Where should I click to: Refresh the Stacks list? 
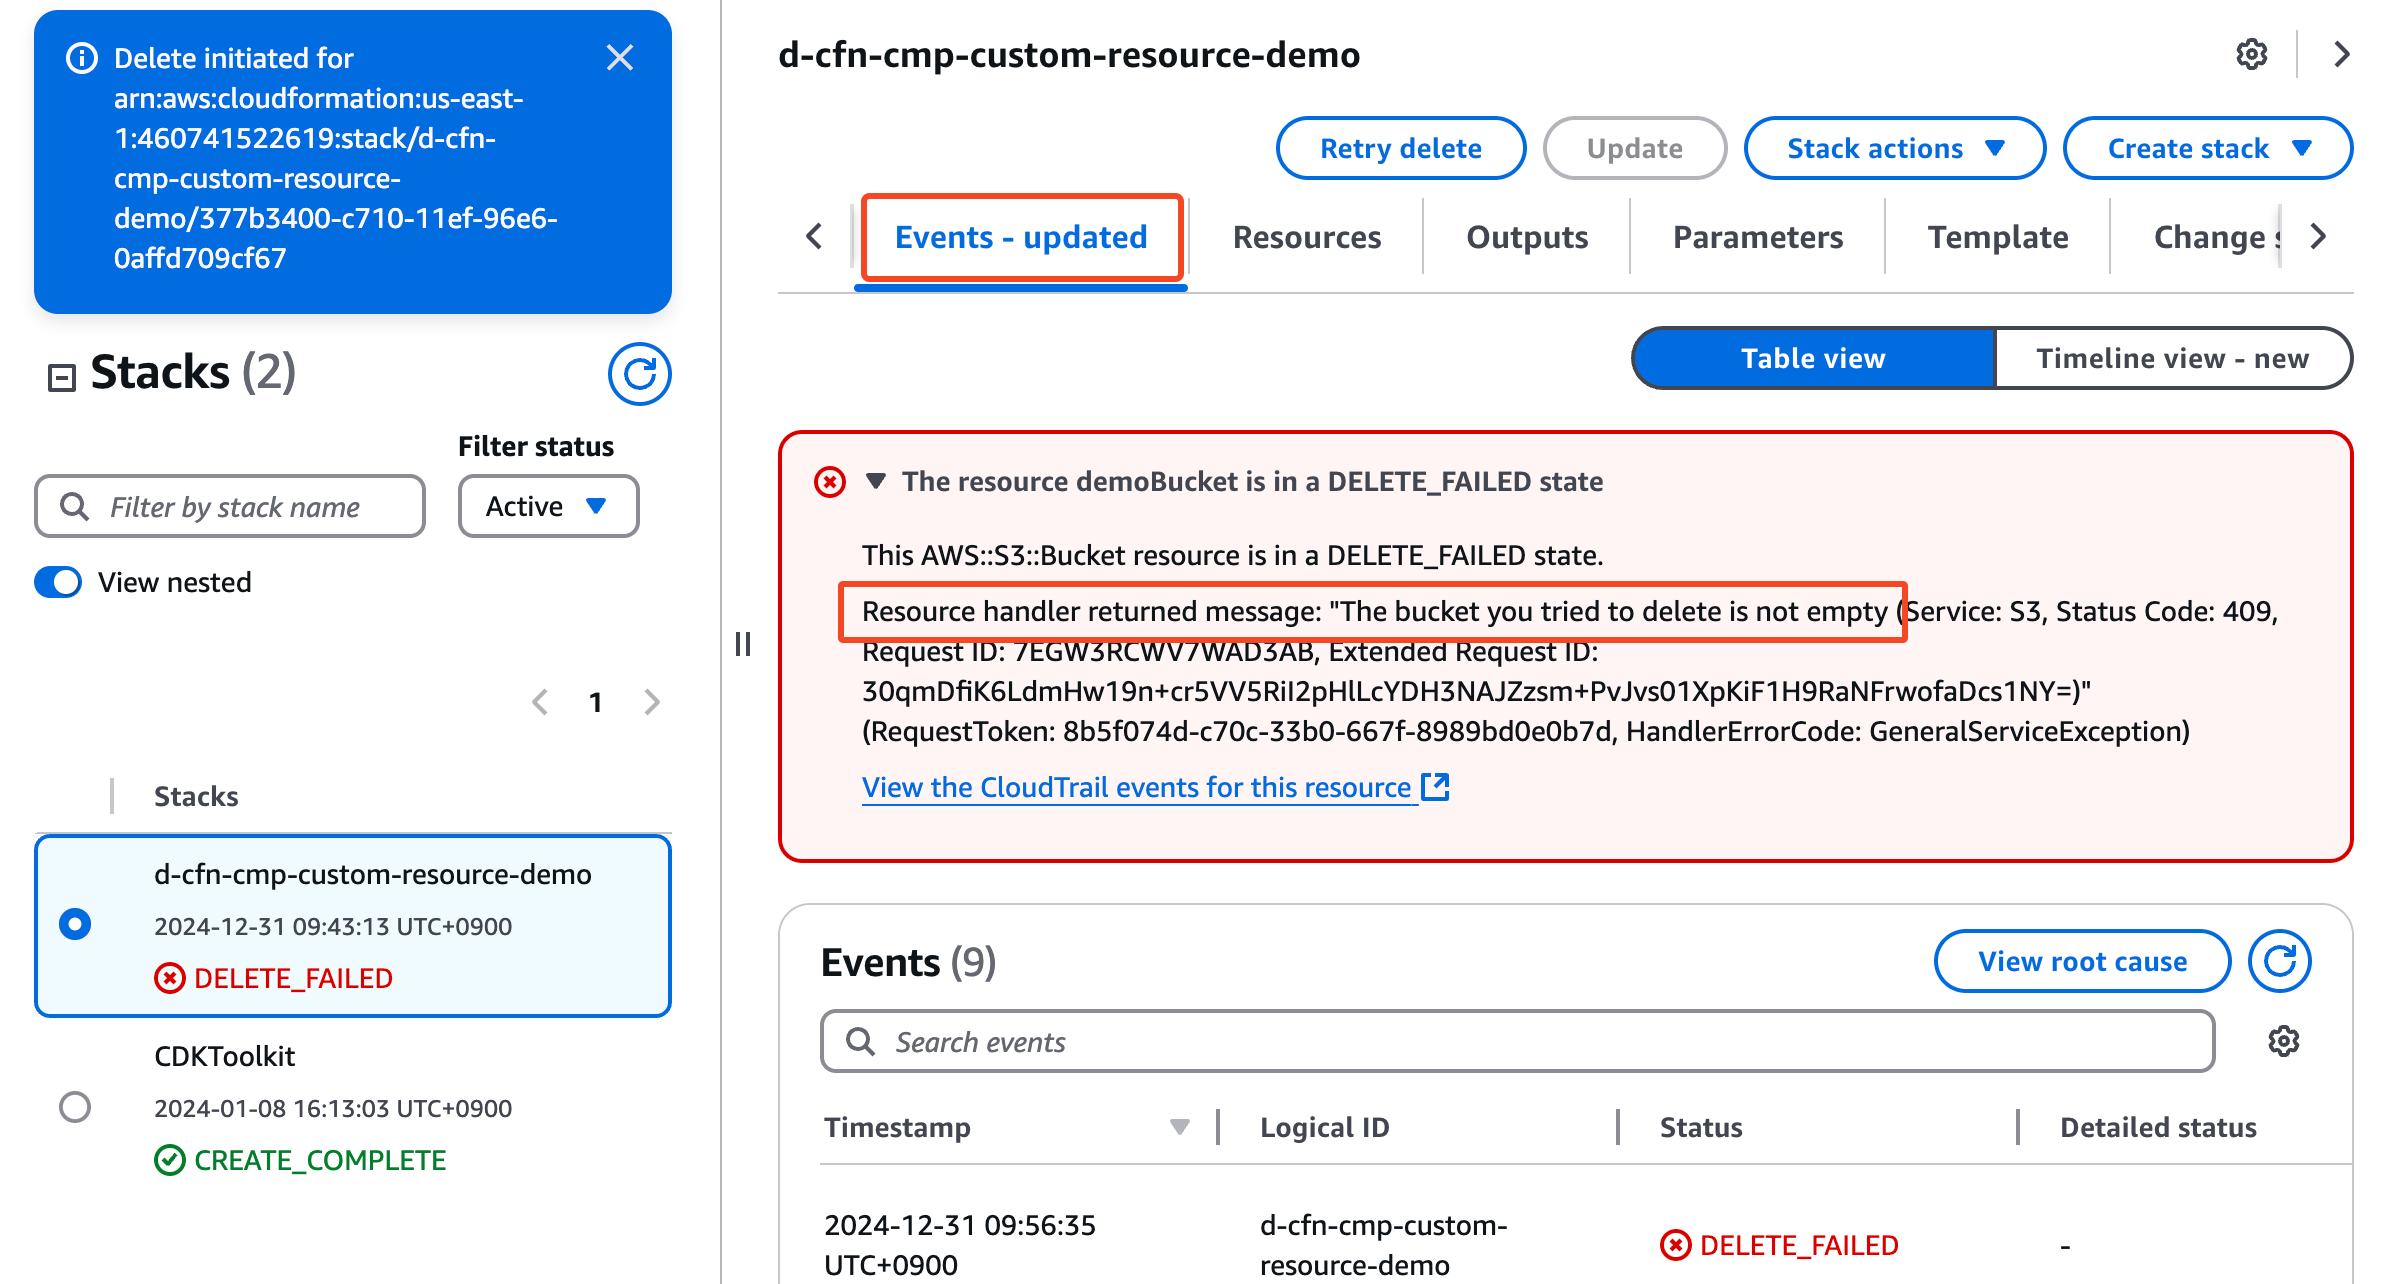pyautogui.click(x=639, y=374)
